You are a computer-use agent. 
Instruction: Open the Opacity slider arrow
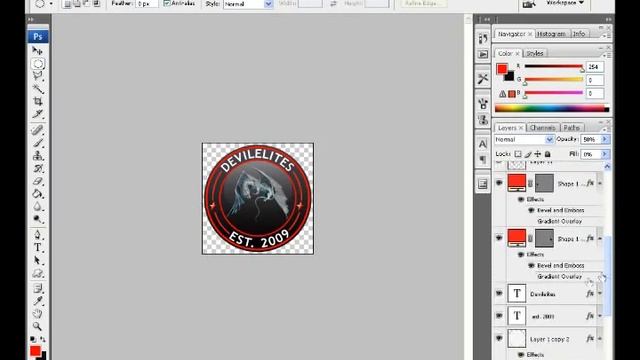click(605, 140)
